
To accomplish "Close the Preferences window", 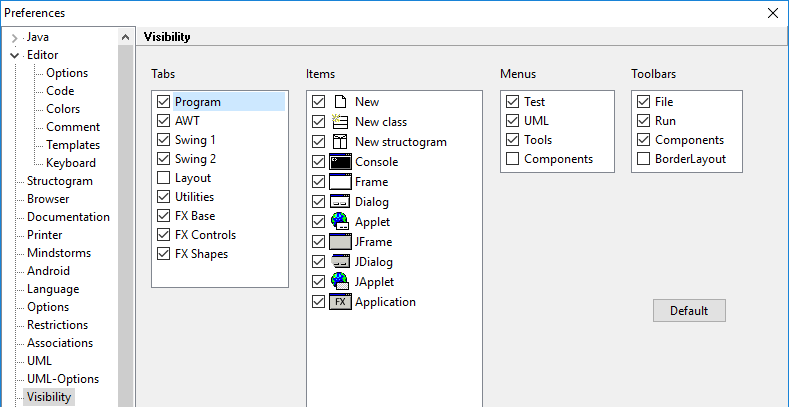I will (772, 13).
